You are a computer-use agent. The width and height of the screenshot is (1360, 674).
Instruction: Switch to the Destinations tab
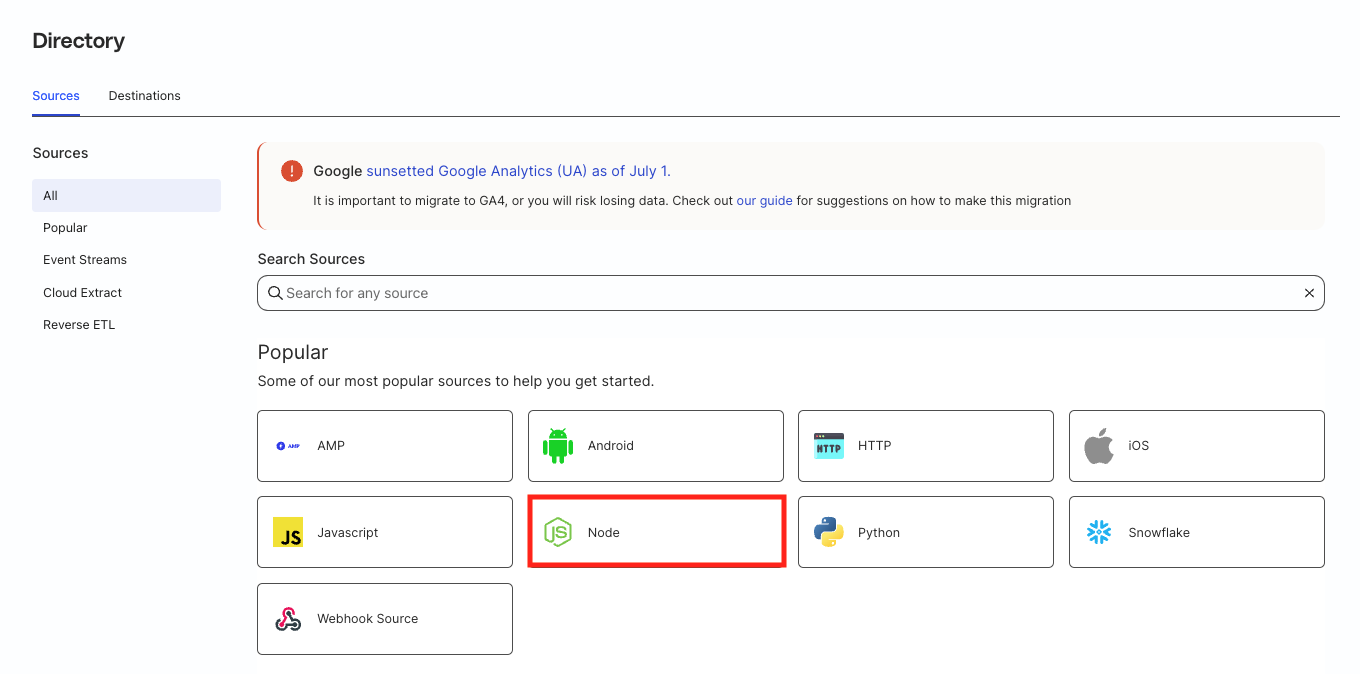click(145, 96)
